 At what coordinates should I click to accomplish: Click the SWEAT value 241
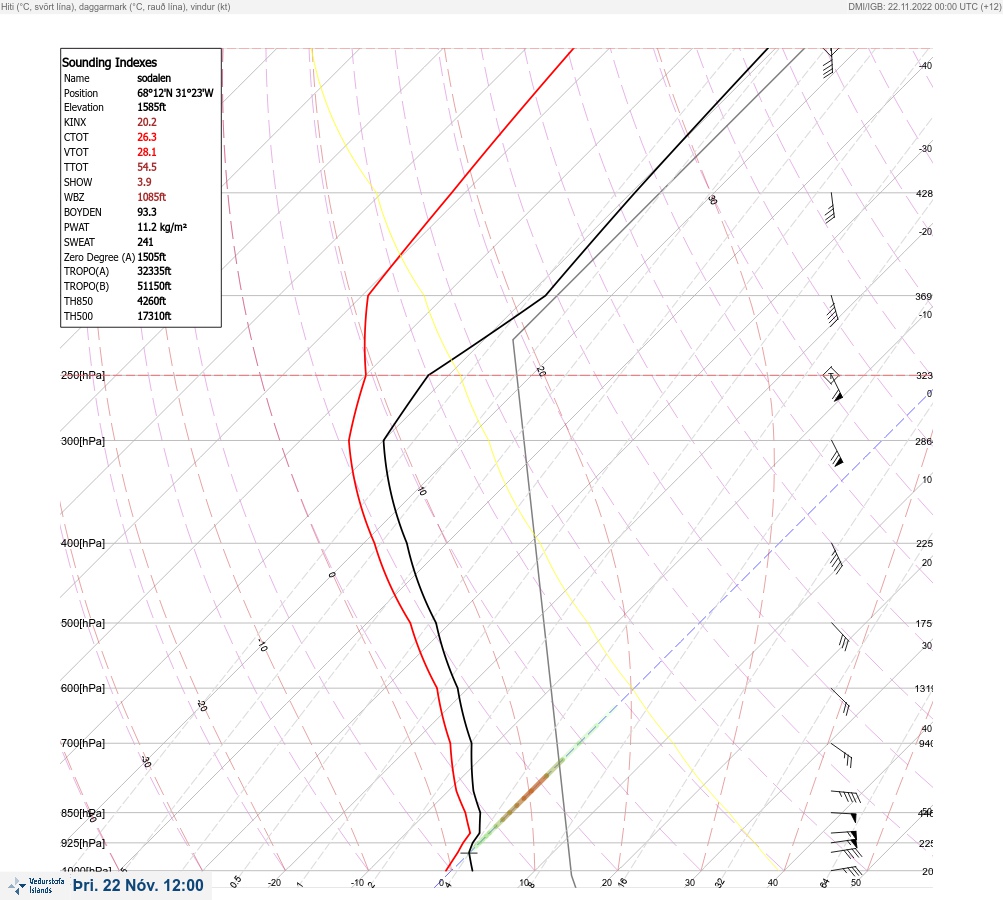coord(145,242)
